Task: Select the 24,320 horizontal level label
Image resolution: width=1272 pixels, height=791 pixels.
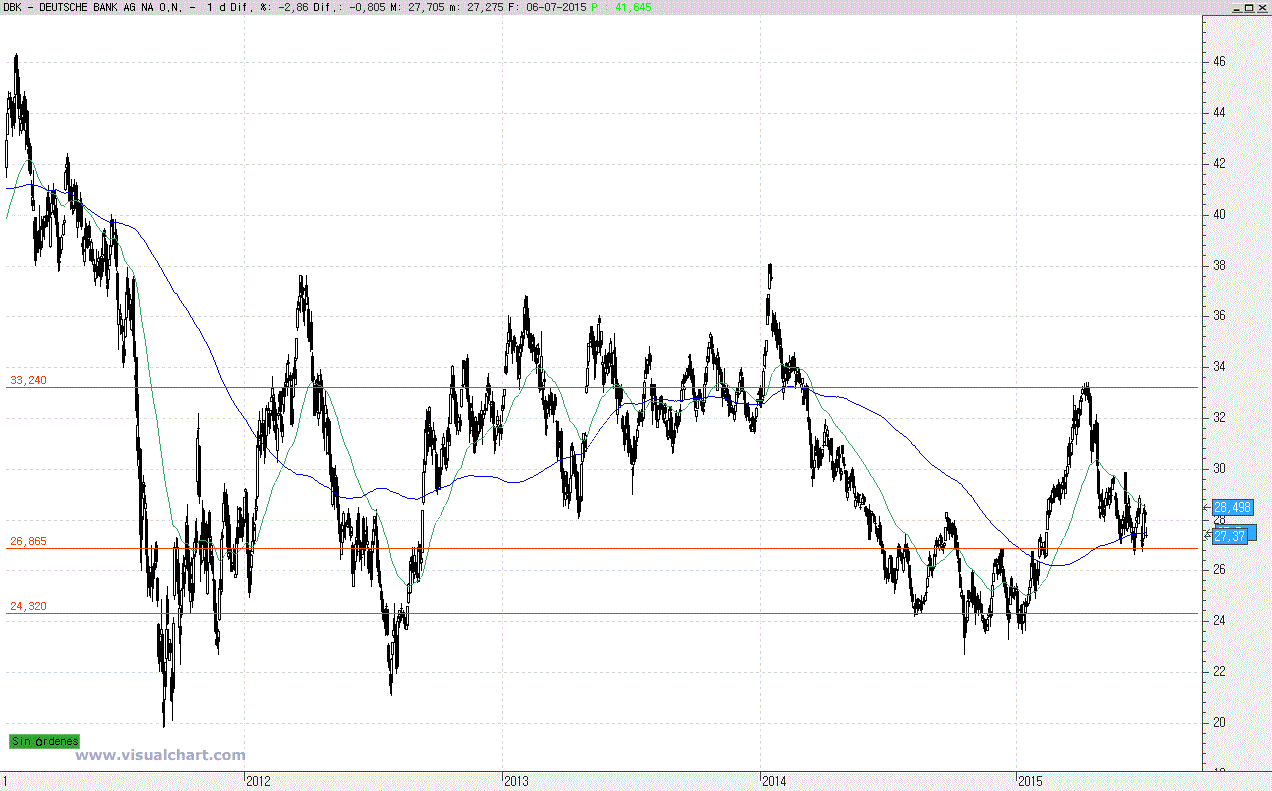Action: 28,606
